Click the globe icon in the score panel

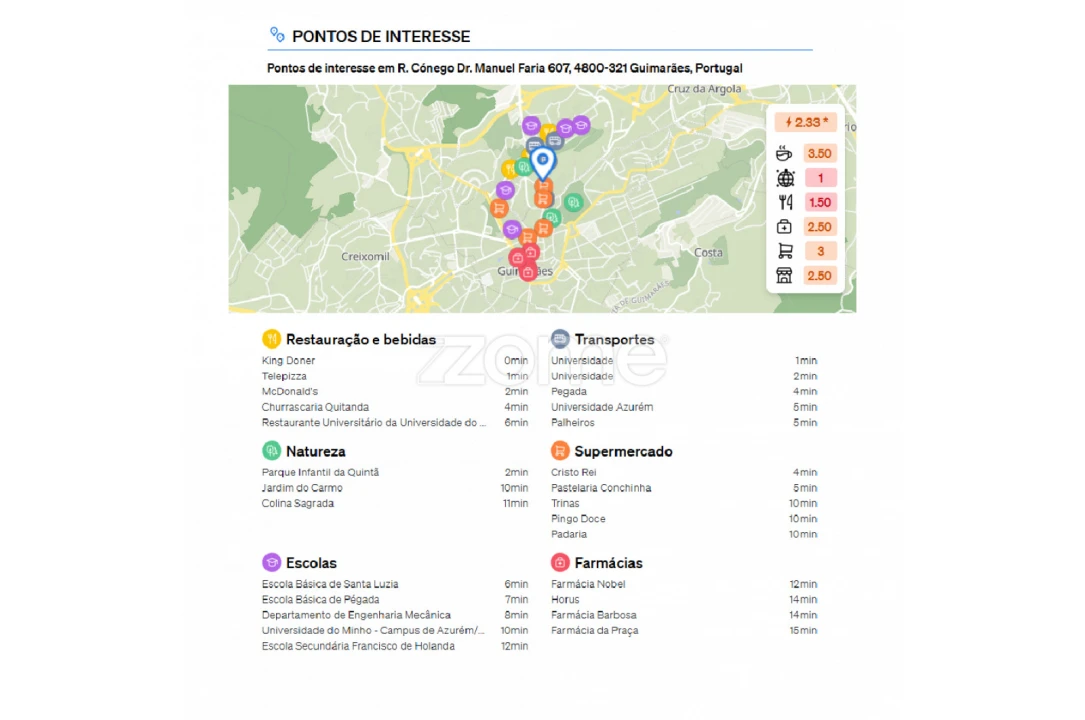pos(785,178)
